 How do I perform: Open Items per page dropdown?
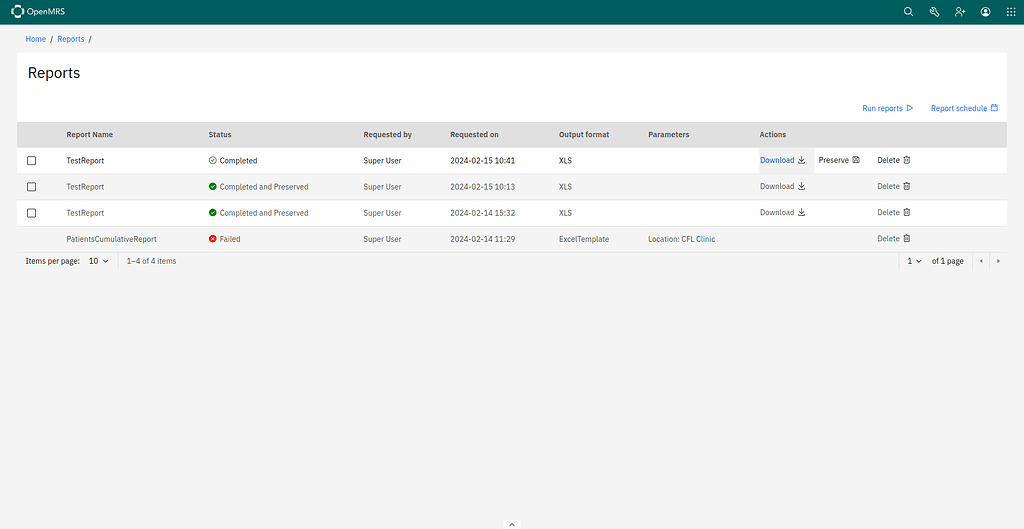[x=99, y=261]
